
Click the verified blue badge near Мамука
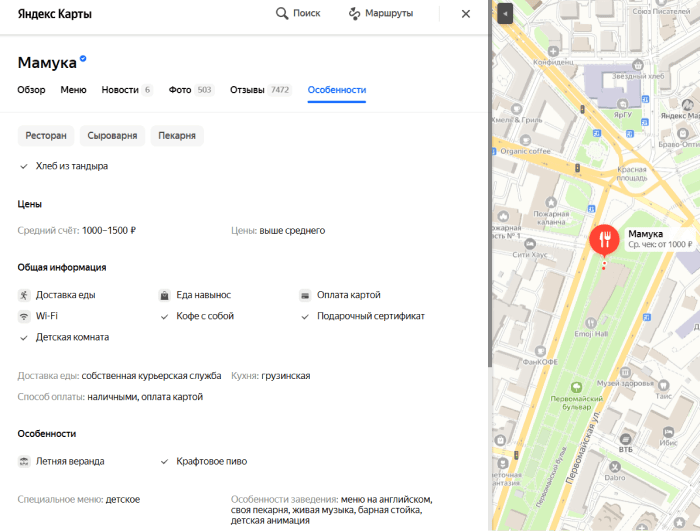(83, 58)
